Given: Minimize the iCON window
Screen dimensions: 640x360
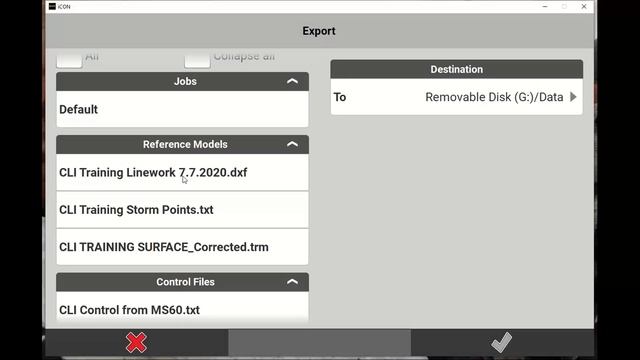Looking at the screenshot, I should pos(545,7).
